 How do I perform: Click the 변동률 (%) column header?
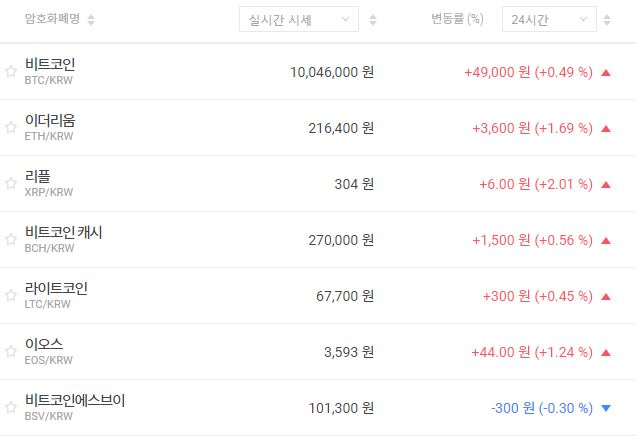click(x=454, y=19)
